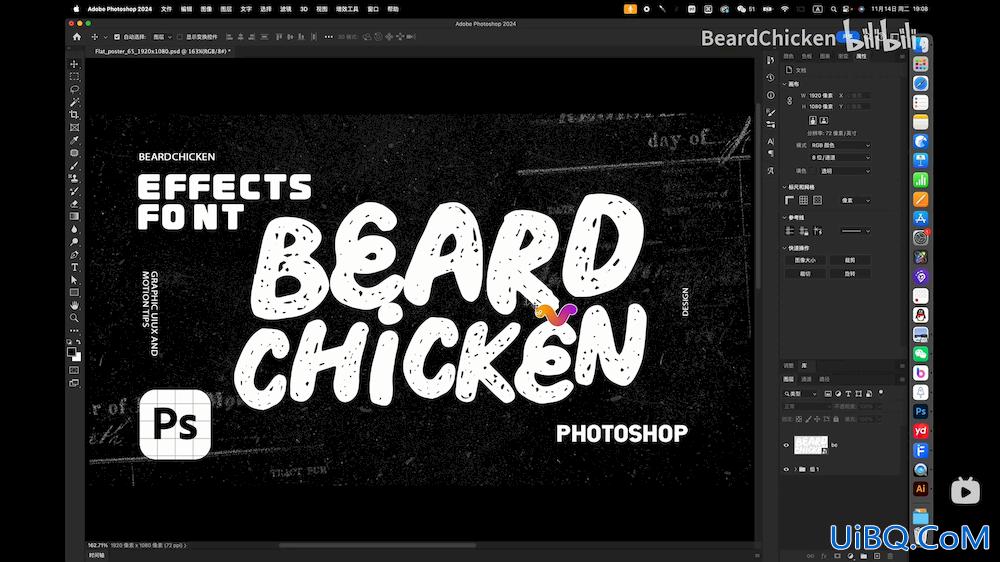This screenshot has height=562, width=1000.
Task: Click the portrait orientation canvas button
Action: pos(812,120)
